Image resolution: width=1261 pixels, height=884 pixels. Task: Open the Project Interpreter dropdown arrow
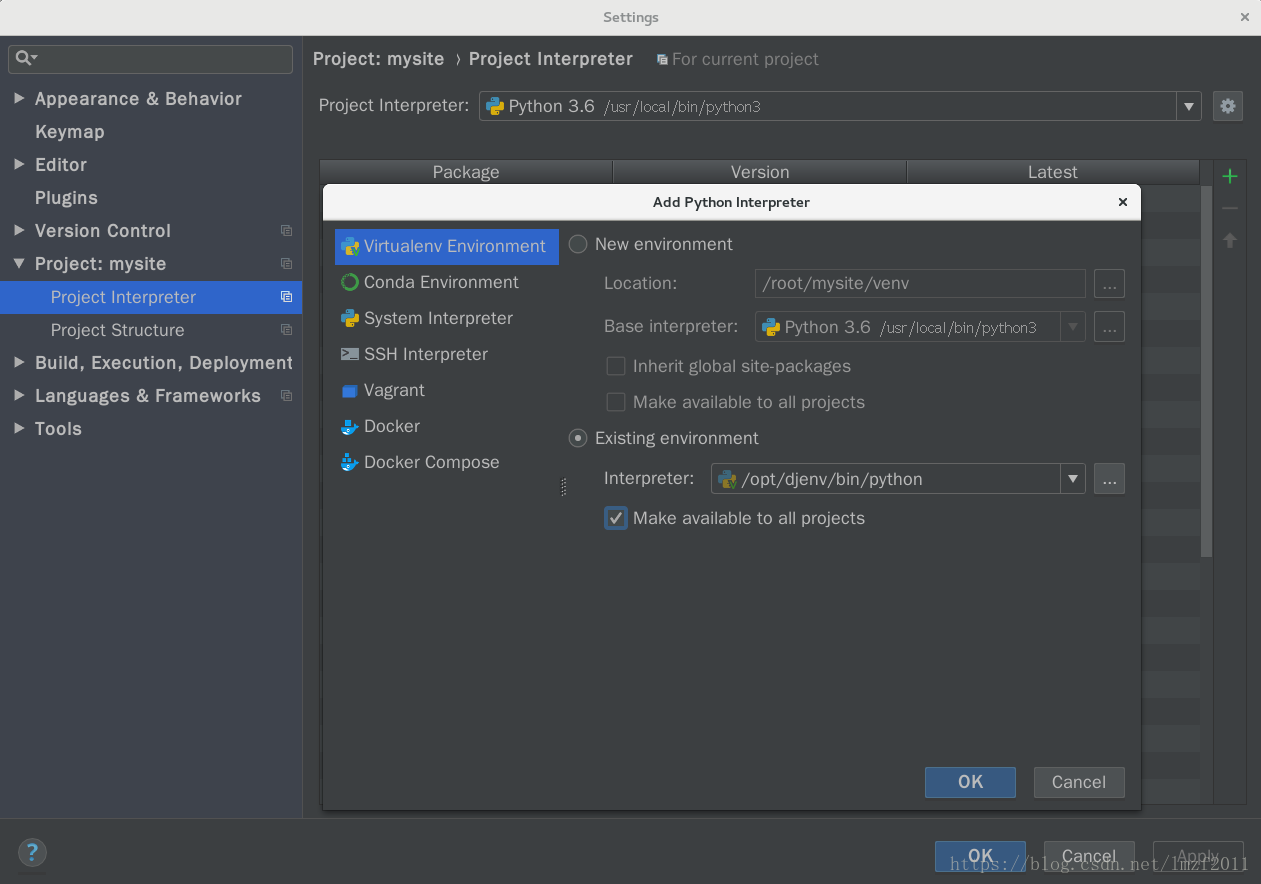(1189, 106)
